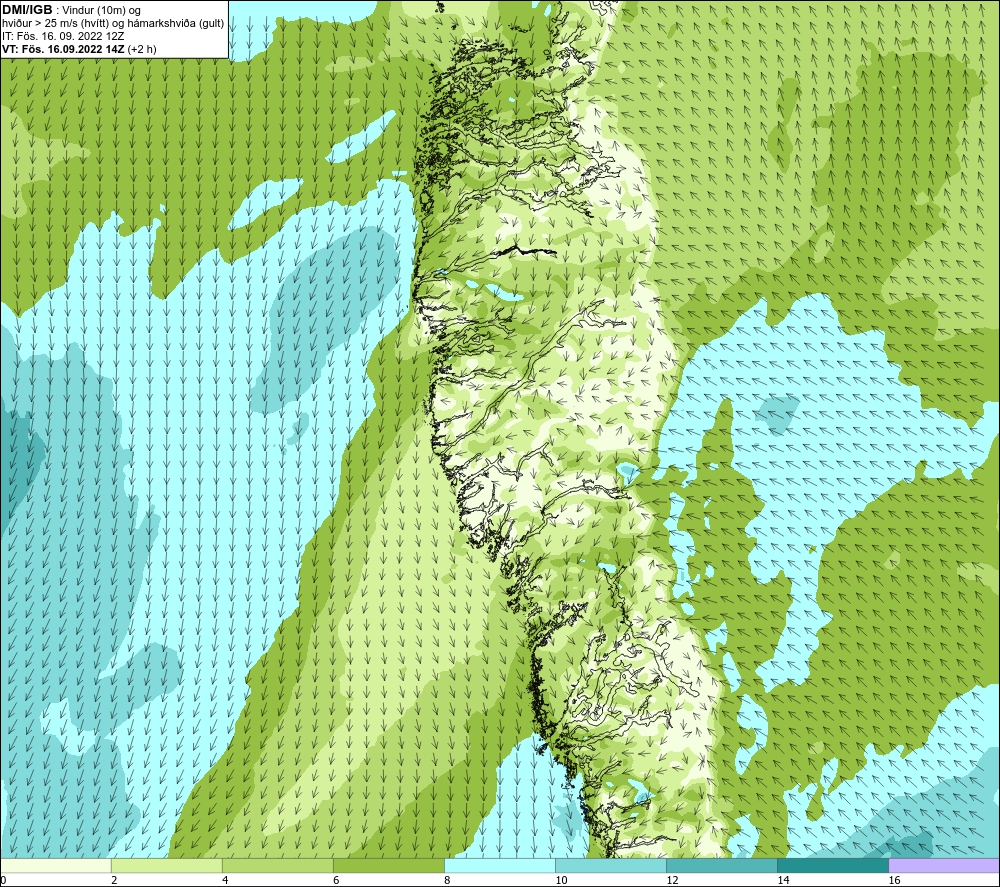Image resolution: width=1000 pixels, height=887 pixels.
Task: Click the '4' label on the color scale
Action: point(225,880)
